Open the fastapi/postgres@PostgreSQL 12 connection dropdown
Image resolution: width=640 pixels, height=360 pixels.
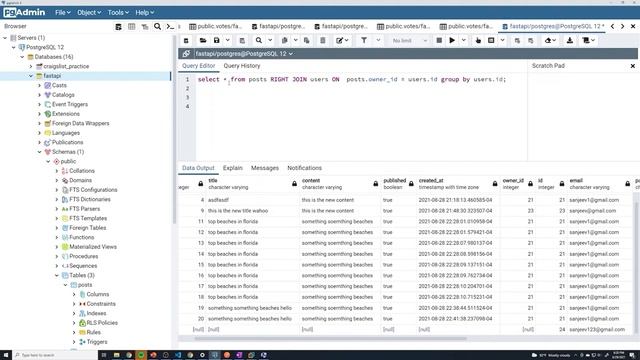pyautogui.click(x=244, y=53)
